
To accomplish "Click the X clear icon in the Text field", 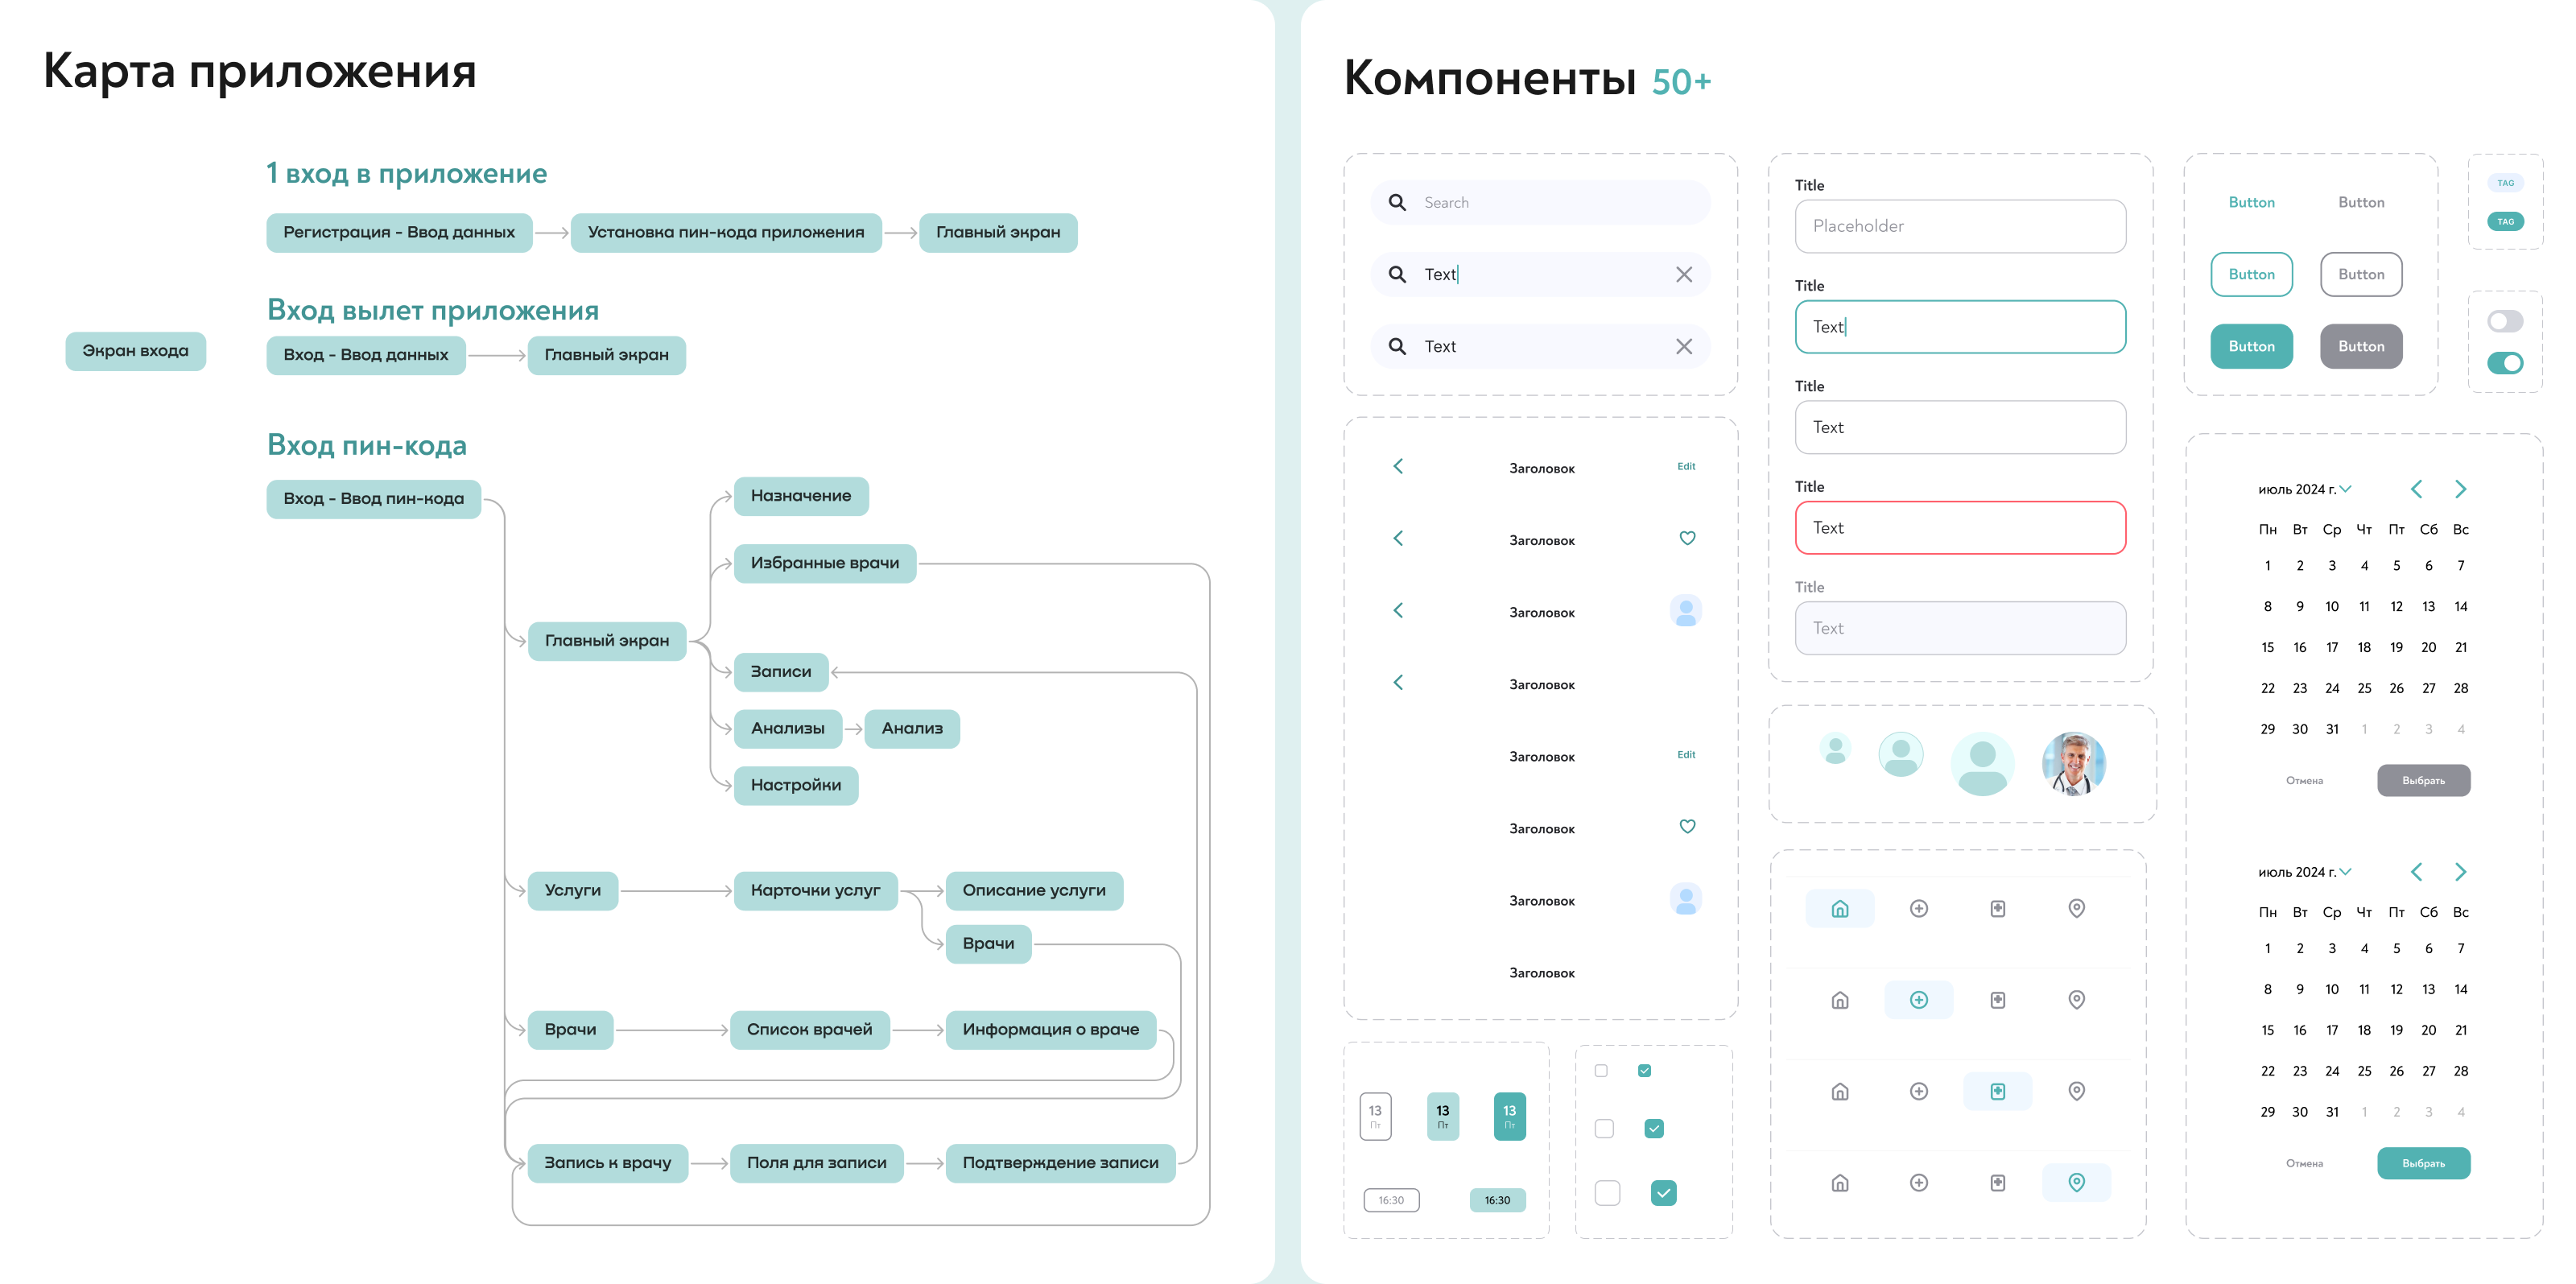I will point(1684,274).
